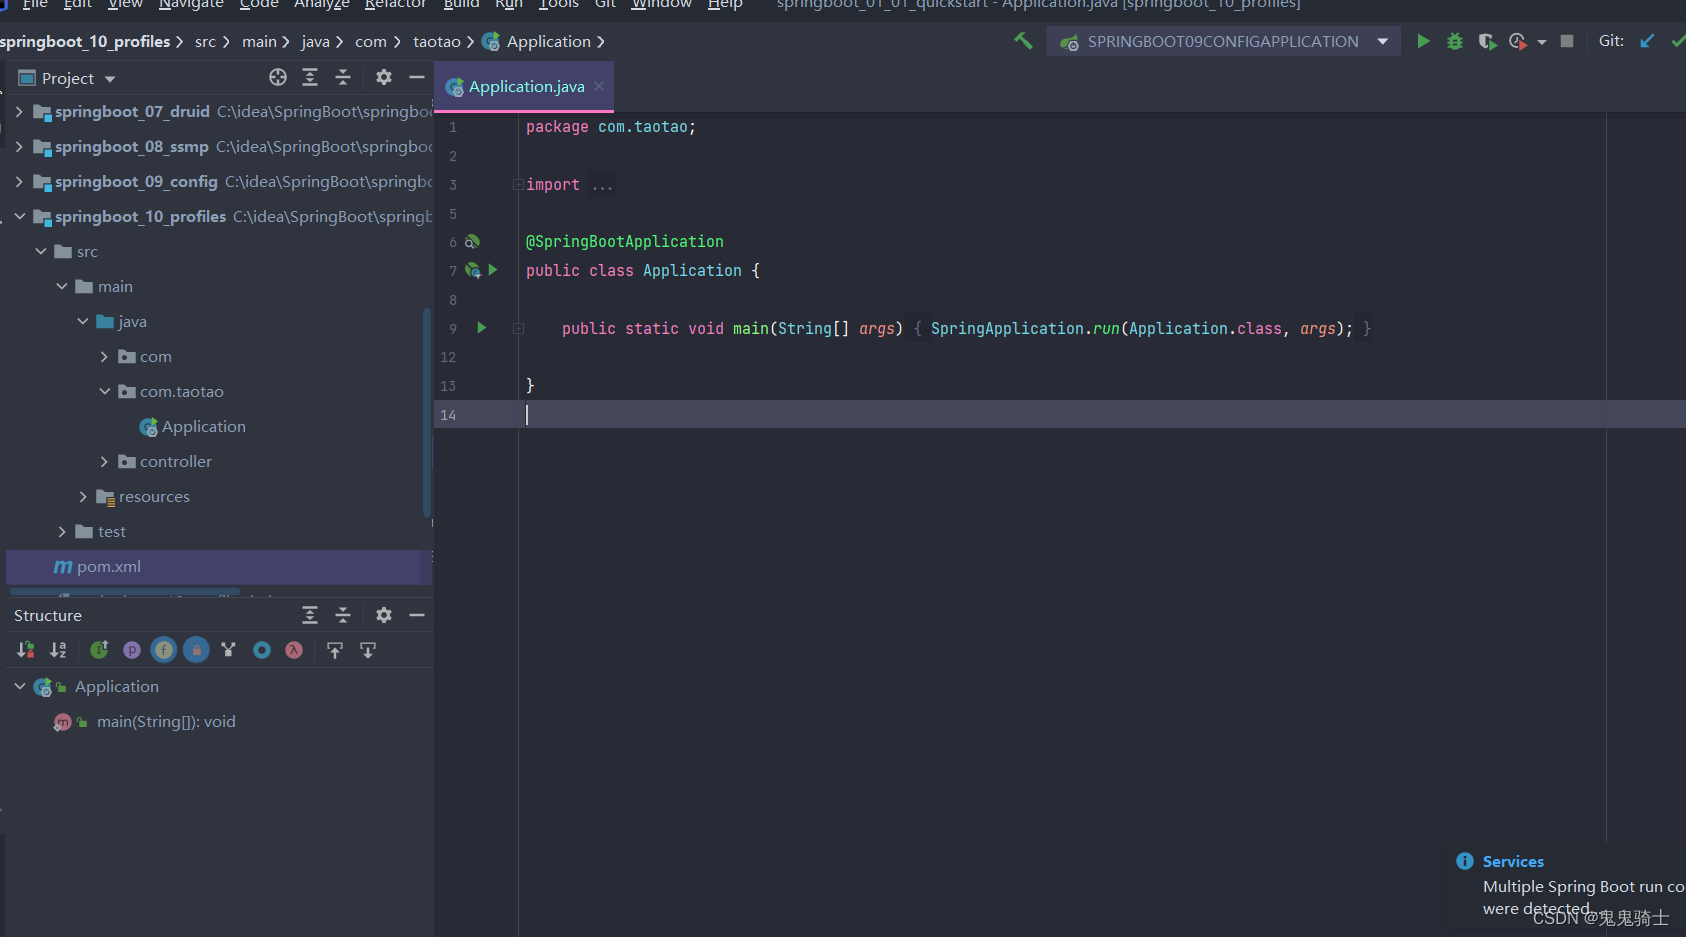
Task: Click autoscroll from source icon in Structure
Action: pos(368,650)
